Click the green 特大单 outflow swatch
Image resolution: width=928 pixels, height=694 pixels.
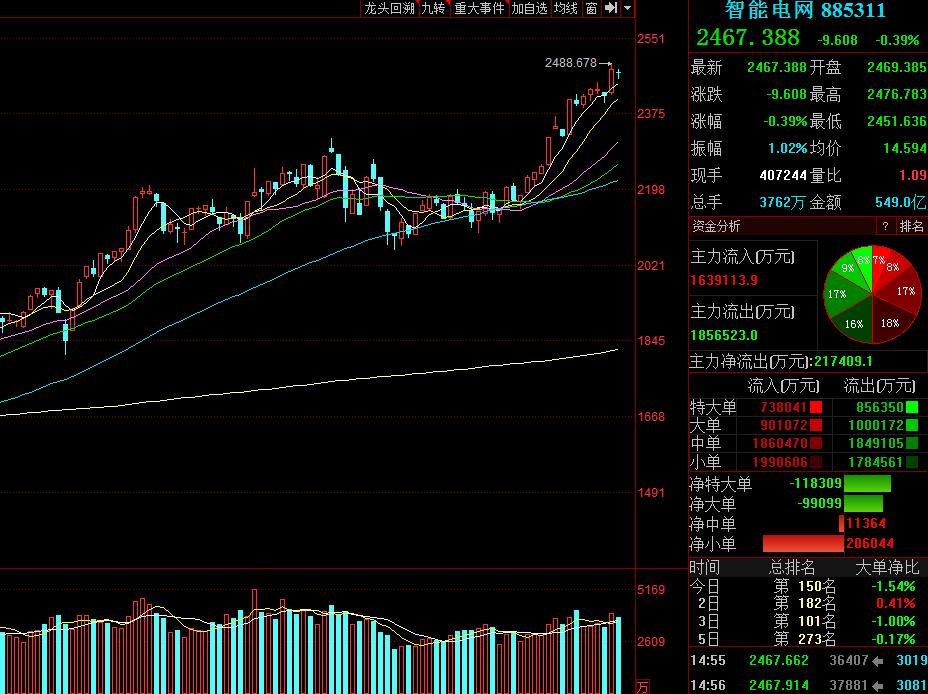click(x=912, y=407)
